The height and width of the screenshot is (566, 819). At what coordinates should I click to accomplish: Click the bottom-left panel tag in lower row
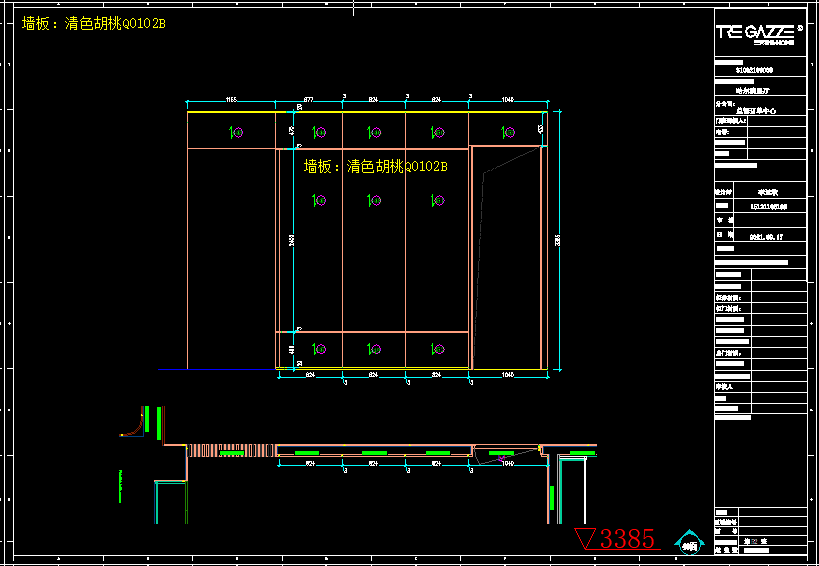tap(318, 349)
